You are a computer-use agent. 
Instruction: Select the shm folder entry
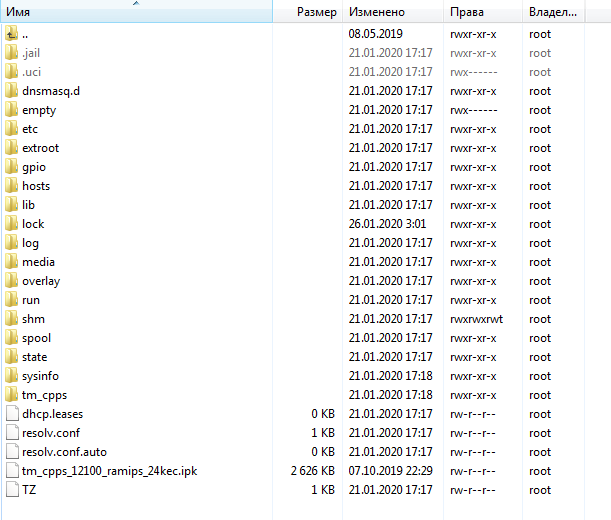pyautogui.click(x=33, y=319)
